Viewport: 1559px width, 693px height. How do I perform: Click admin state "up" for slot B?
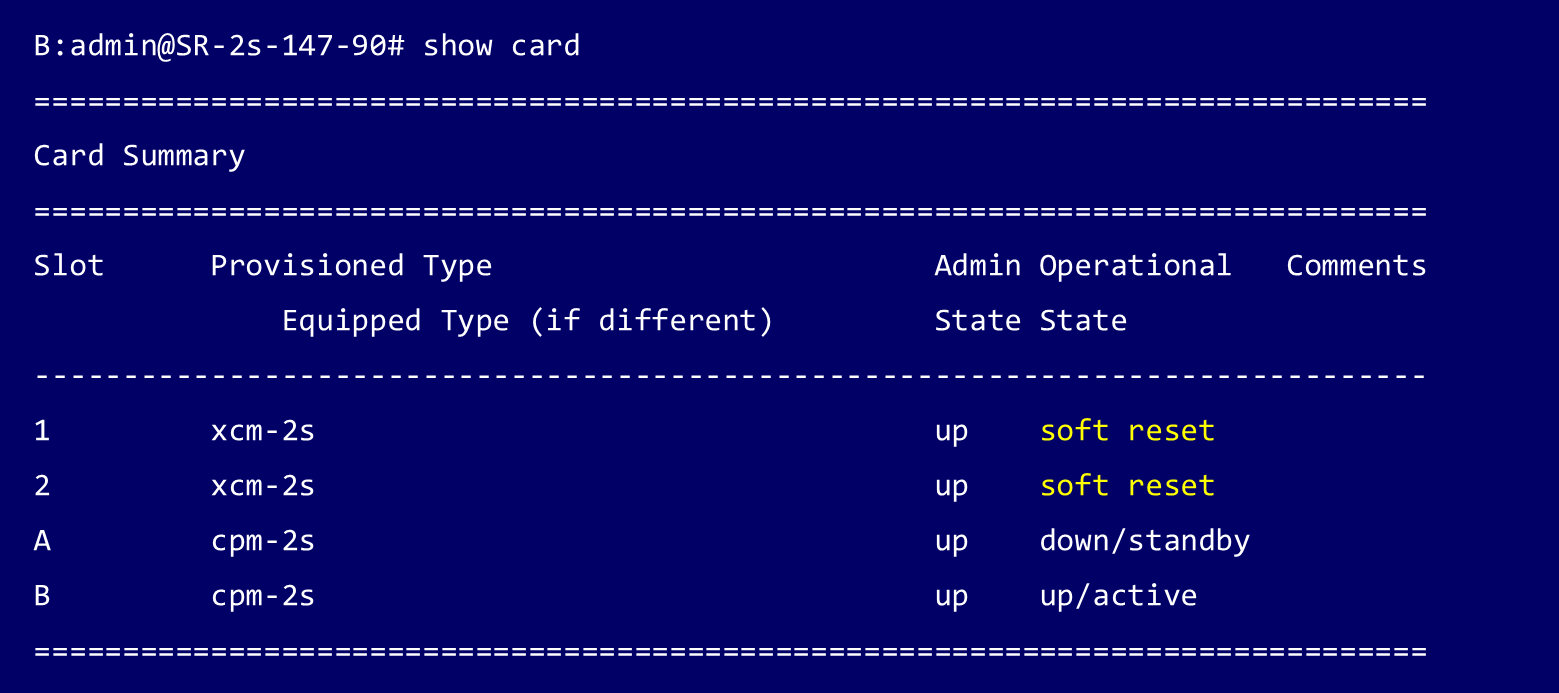[x=951, y=598]
